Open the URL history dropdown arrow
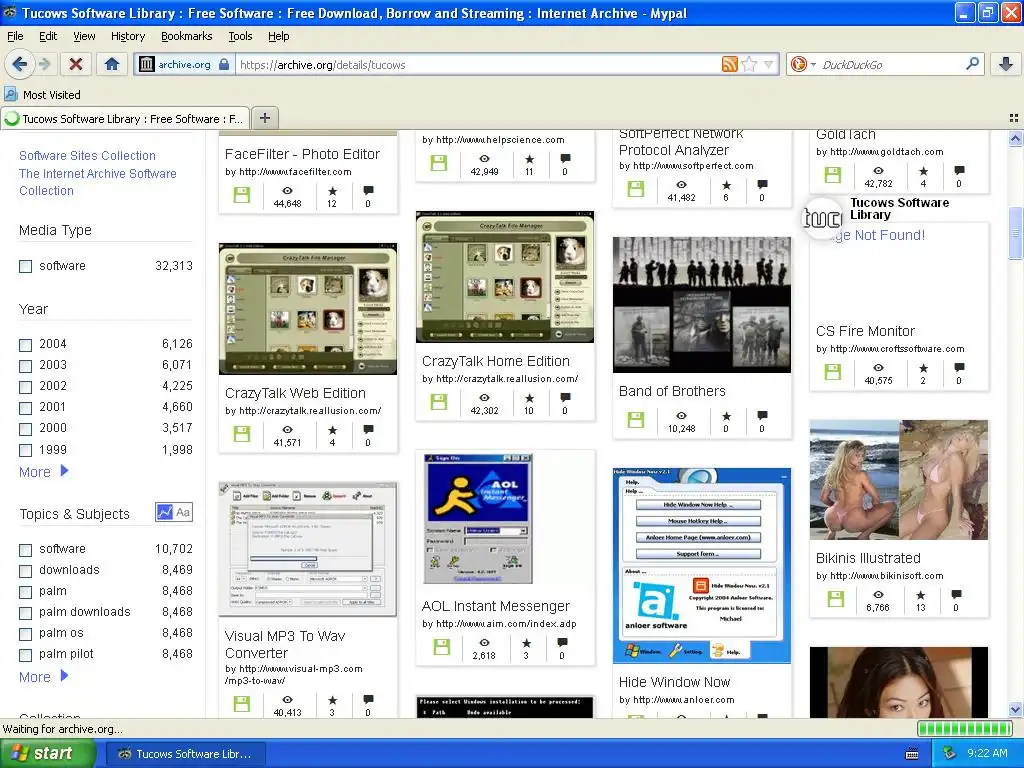The image size is (1024, 768). pyautogui.click(x=768, y=64)
